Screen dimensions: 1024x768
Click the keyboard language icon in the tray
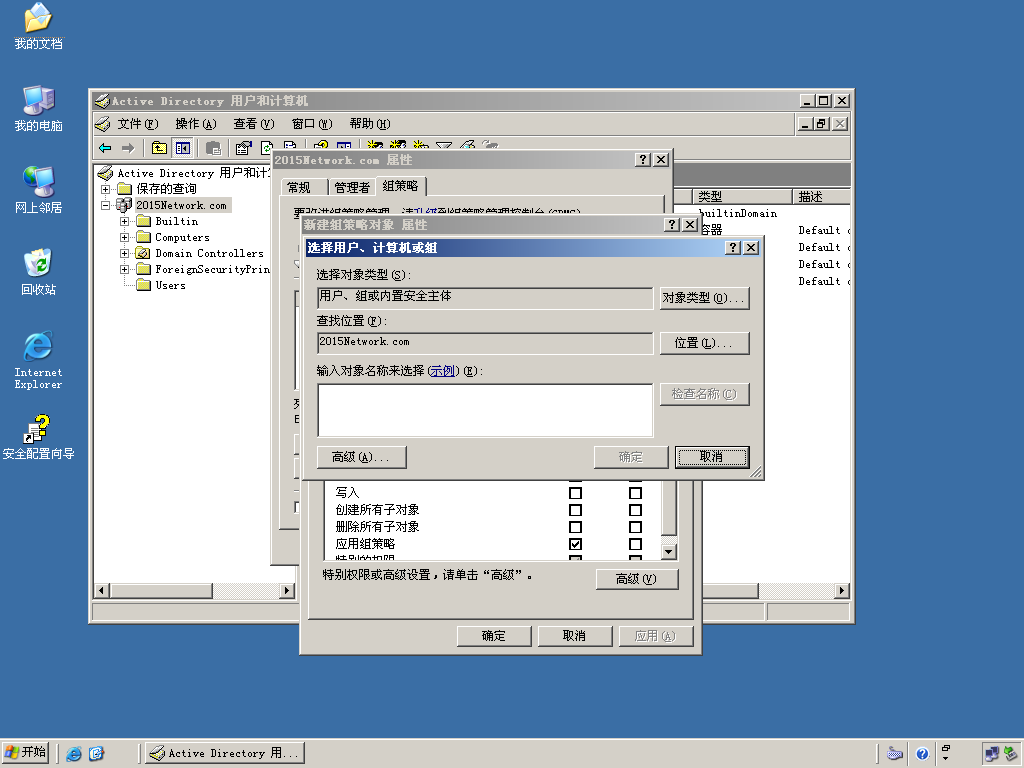895,754
